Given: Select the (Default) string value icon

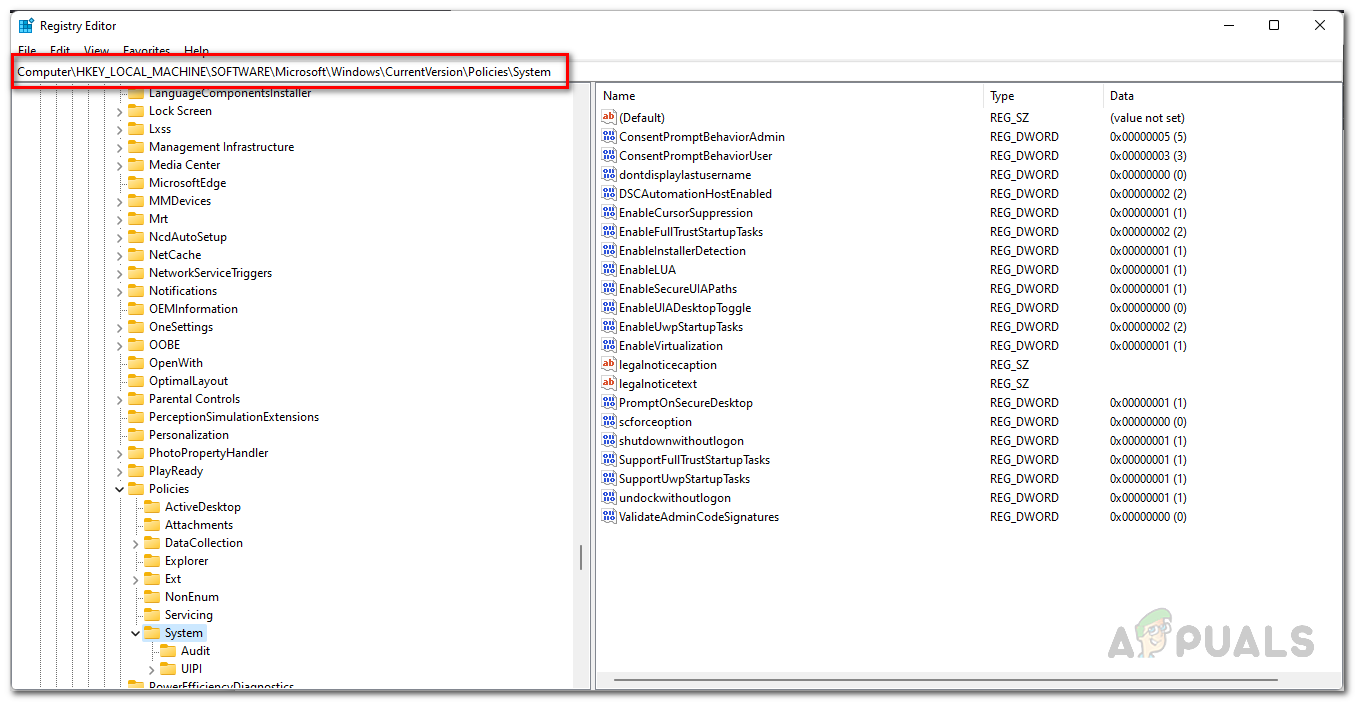Looking at the screenshot, I should (608, 117).
